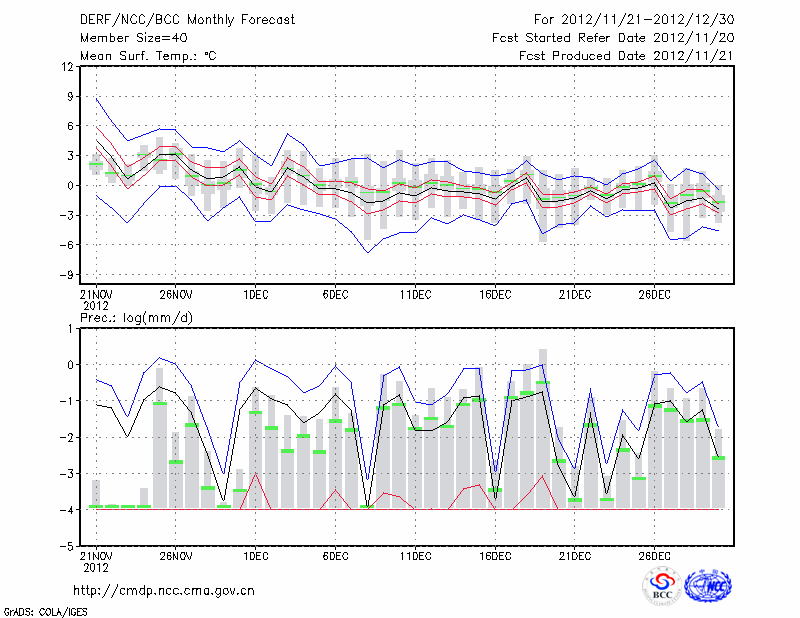Click the Prec.: log(mm/d) chart heading
Screen dimensions: 800x618
click(x=139, y=317)
